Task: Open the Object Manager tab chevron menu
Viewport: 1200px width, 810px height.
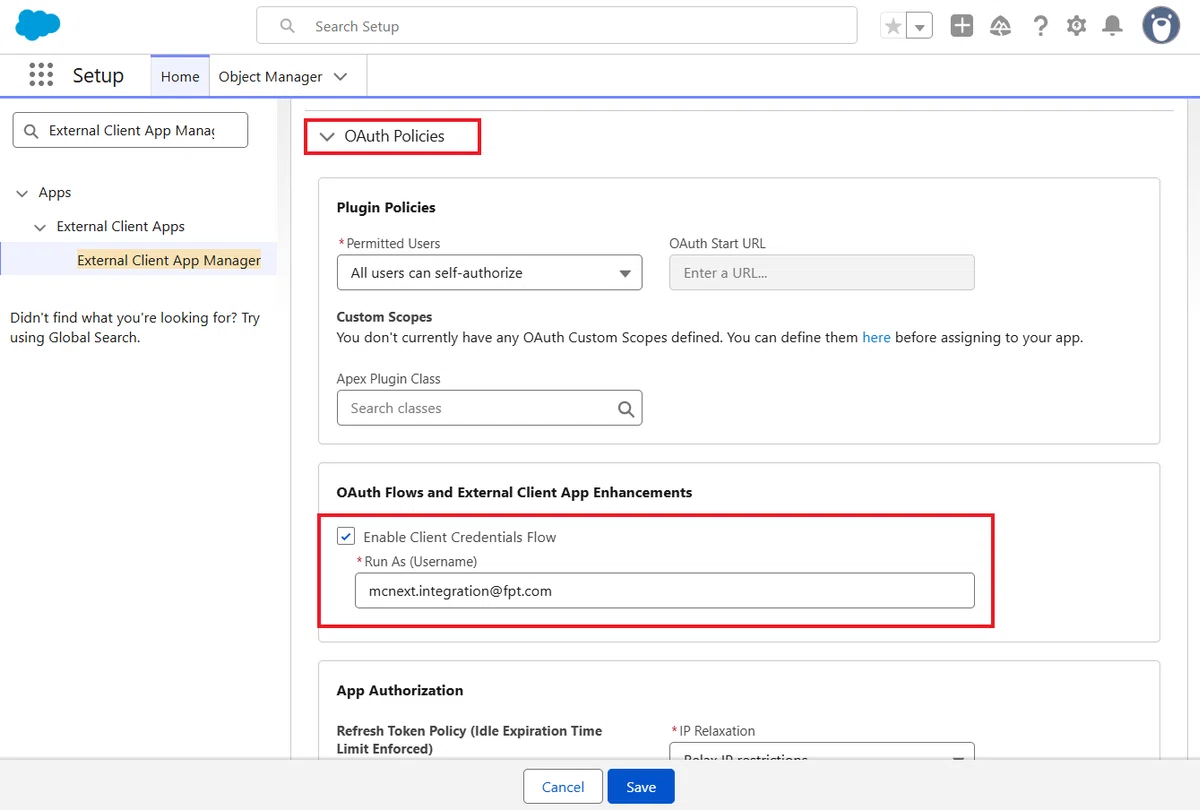Action: (x=341, y=76)
